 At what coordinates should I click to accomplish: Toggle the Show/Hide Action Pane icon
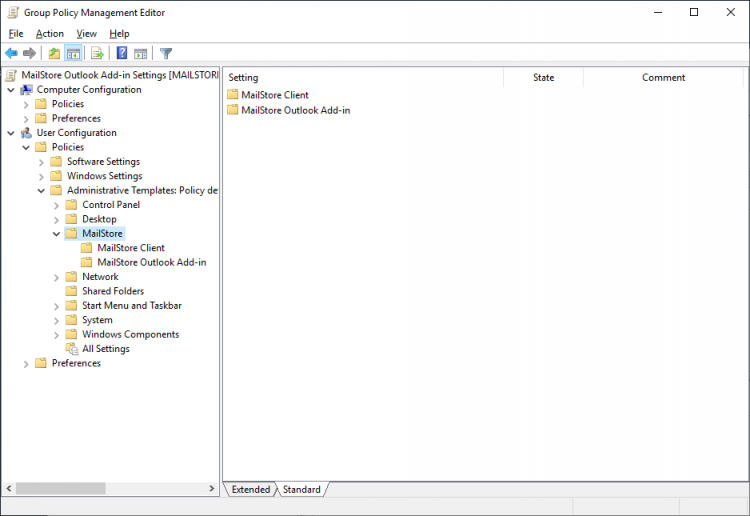pyautogui.click(x=141, y=53)
